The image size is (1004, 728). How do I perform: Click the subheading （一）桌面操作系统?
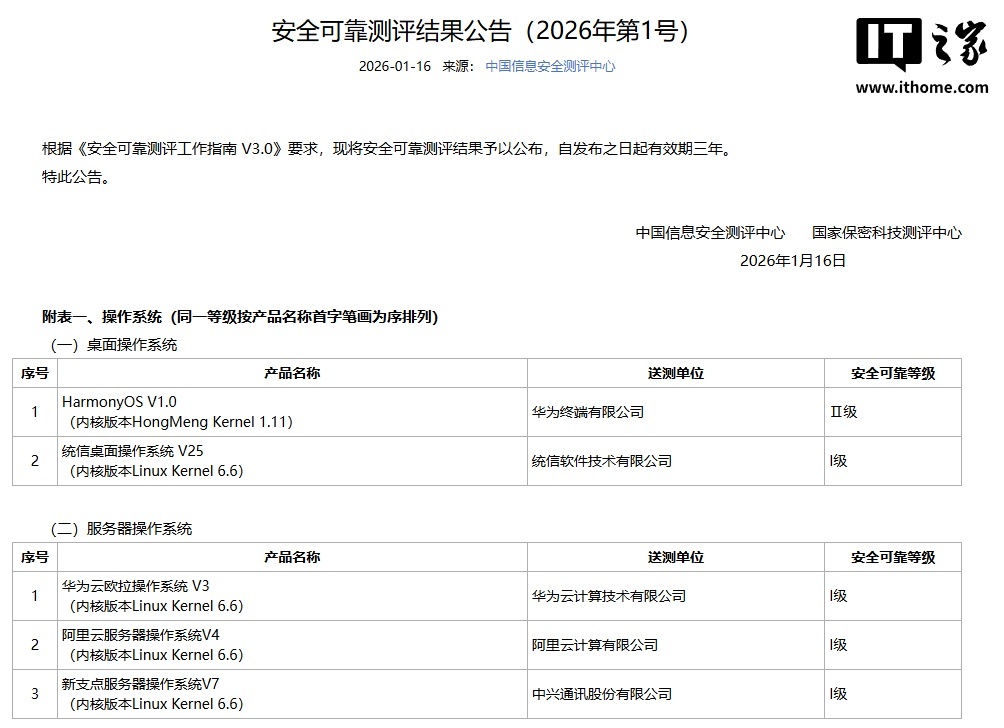[x=113, y=345]
